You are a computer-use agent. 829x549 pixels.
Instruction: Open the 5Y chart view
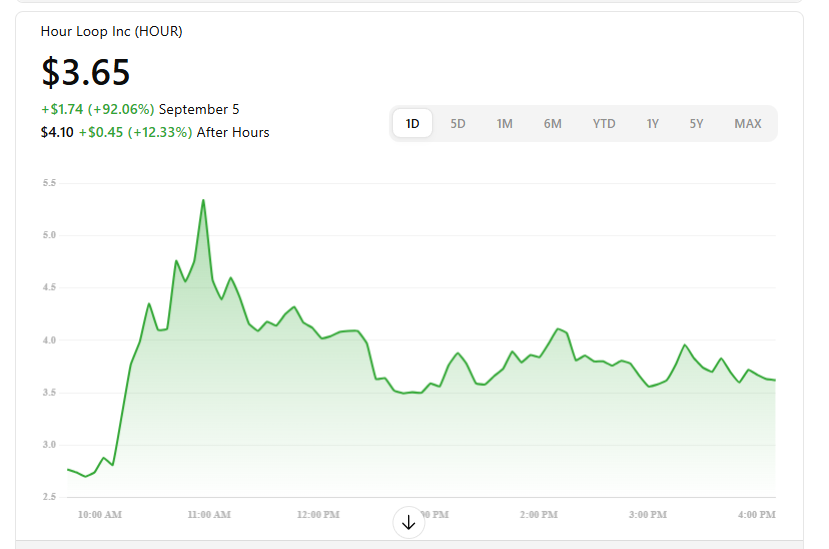point(697,124)
